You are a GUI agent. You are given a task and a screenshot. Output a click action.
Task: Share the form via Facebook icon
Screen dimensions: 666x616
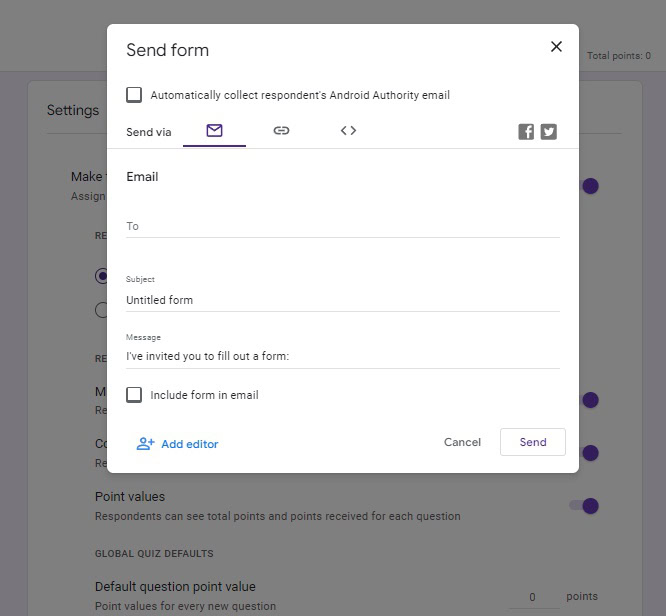(526, 132)
